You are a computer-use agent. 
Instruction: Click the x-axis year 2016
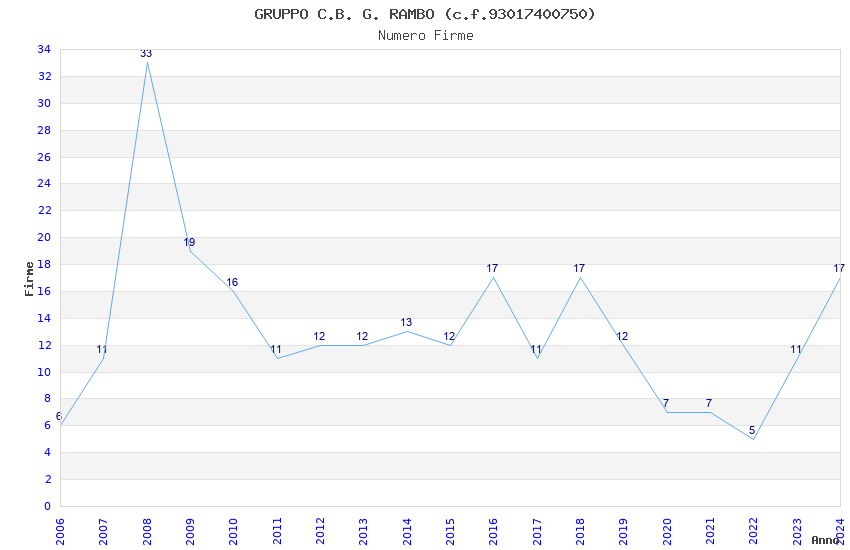click(x=493, y=532)
